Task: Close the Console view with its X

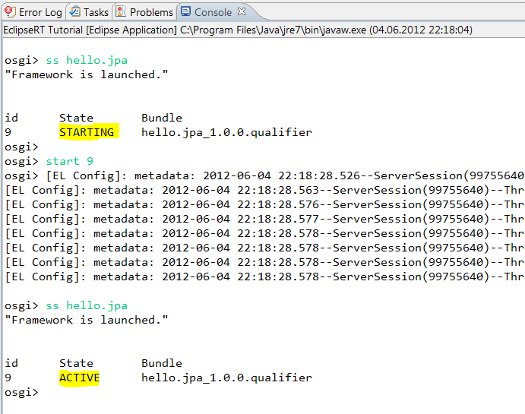Action: [x=242, y=12]
